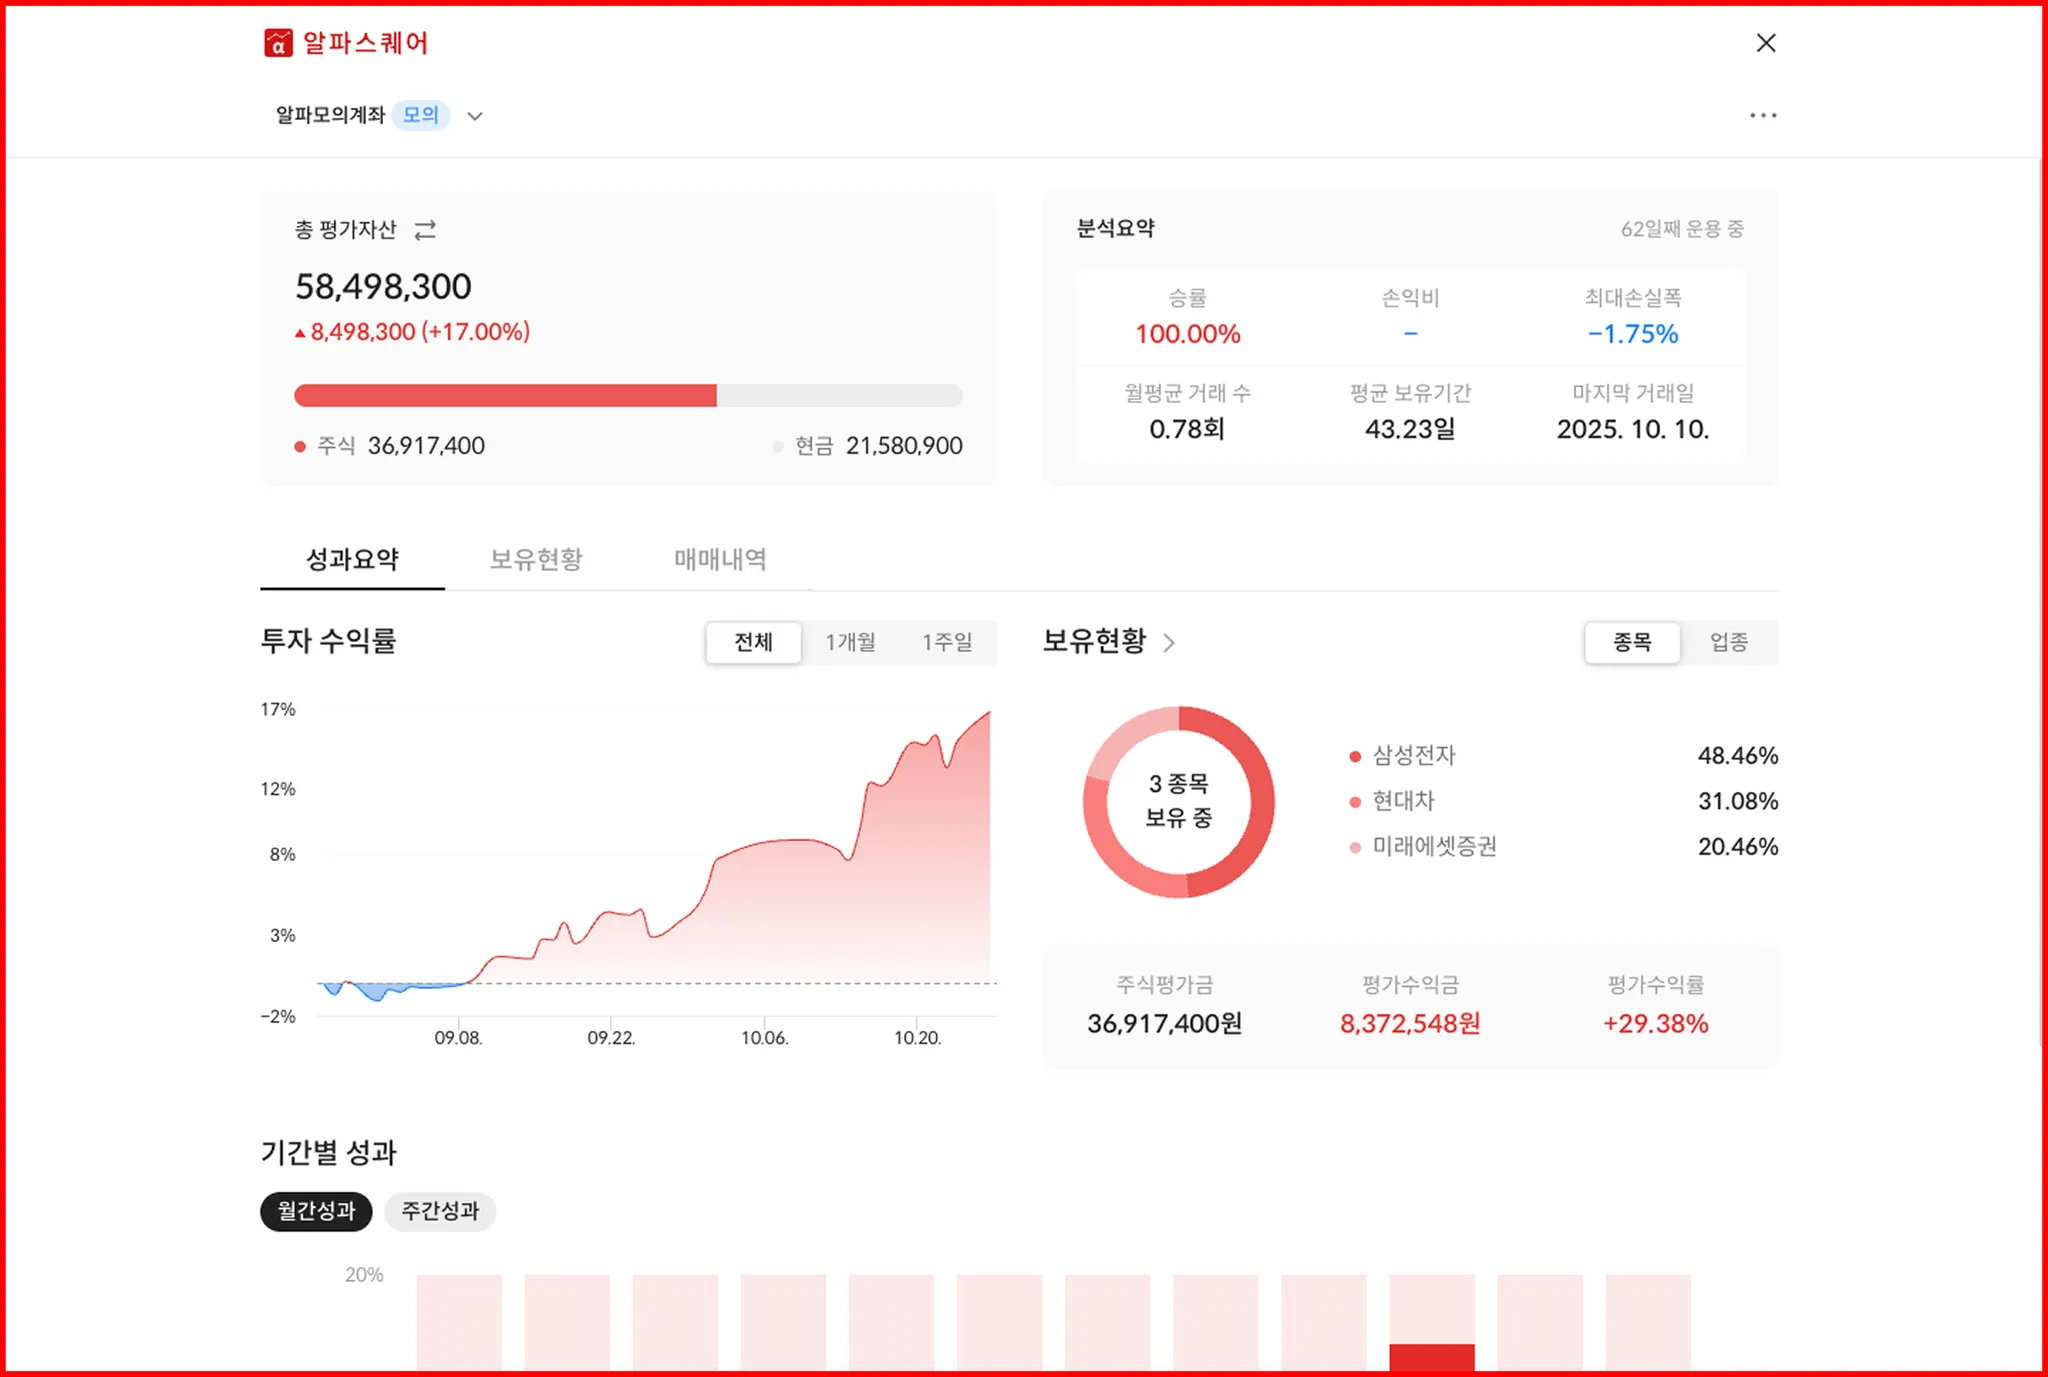
Task: Click the 모의 account badge
Action: 421,115
